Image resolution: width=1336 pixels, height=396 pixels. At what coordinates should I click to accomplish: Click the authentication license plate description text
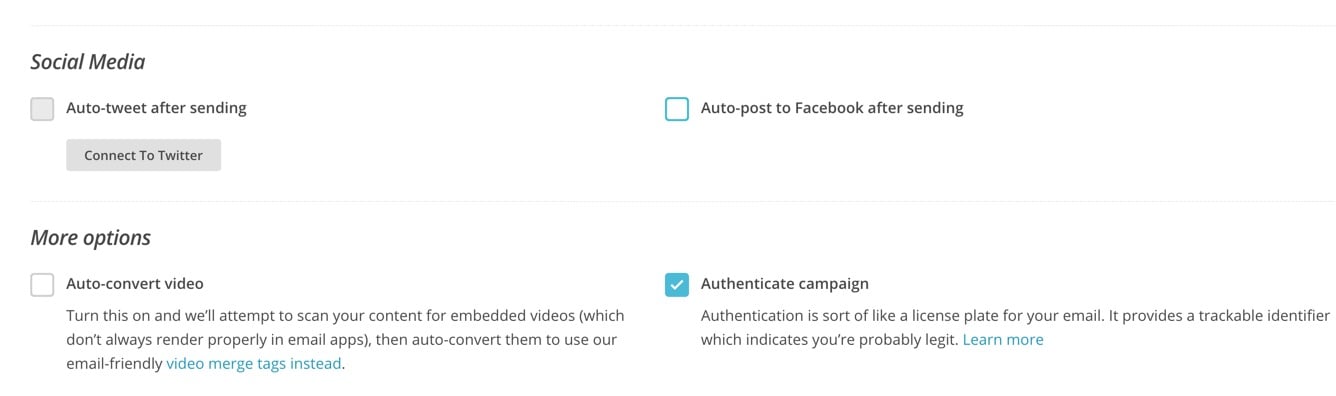(1015, 328)
